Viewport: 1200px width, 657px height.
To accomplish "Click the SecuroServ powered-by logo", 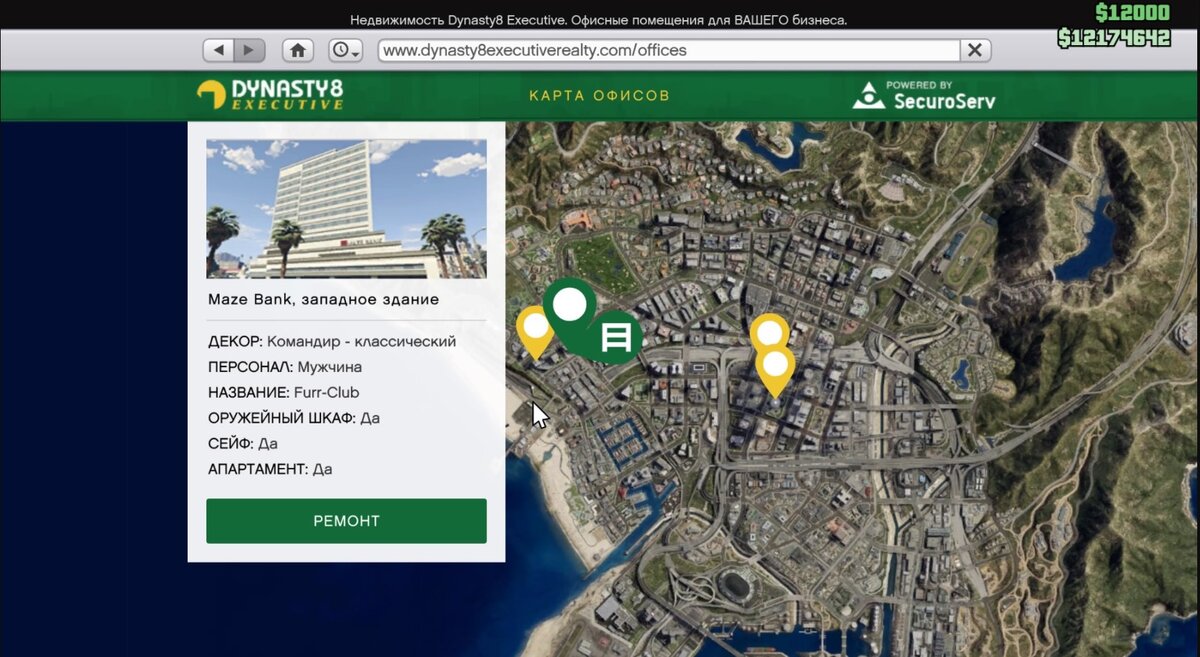I will click(924, 95).
